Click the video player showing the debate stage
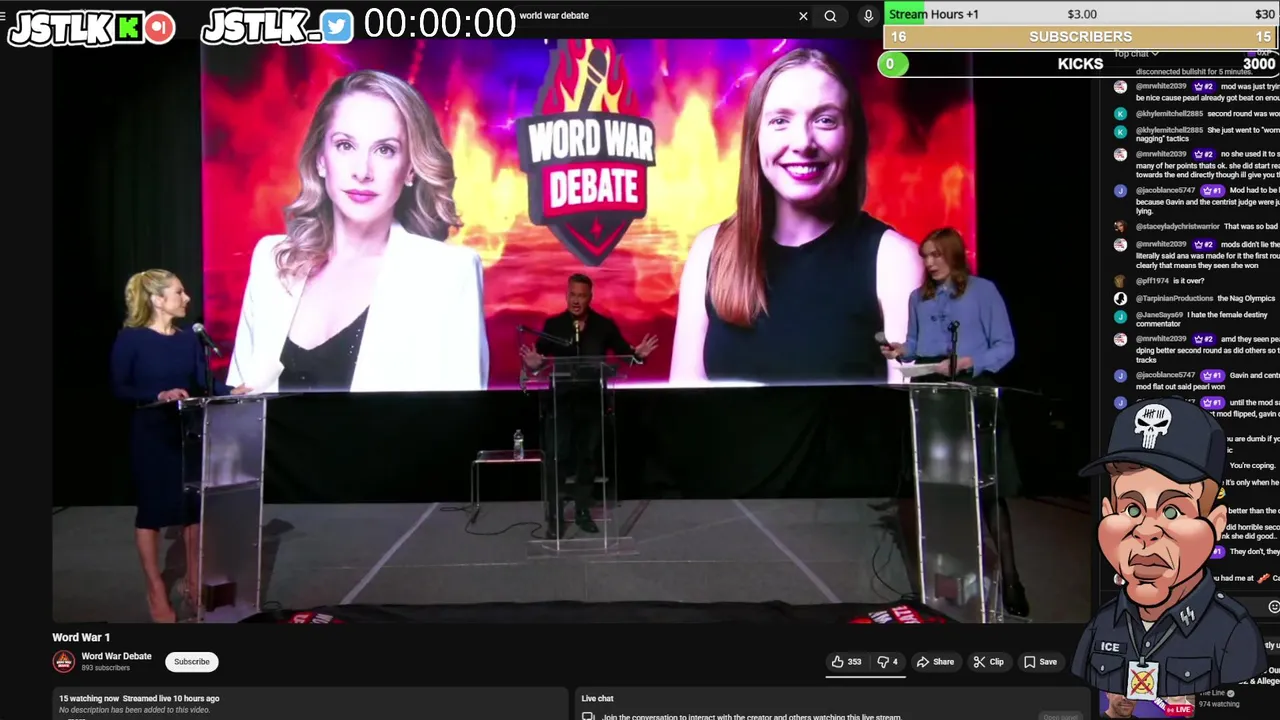Image resolution: width=1280 pixels, height=720 pixels. pyautogui.click(x=572, y=330)
